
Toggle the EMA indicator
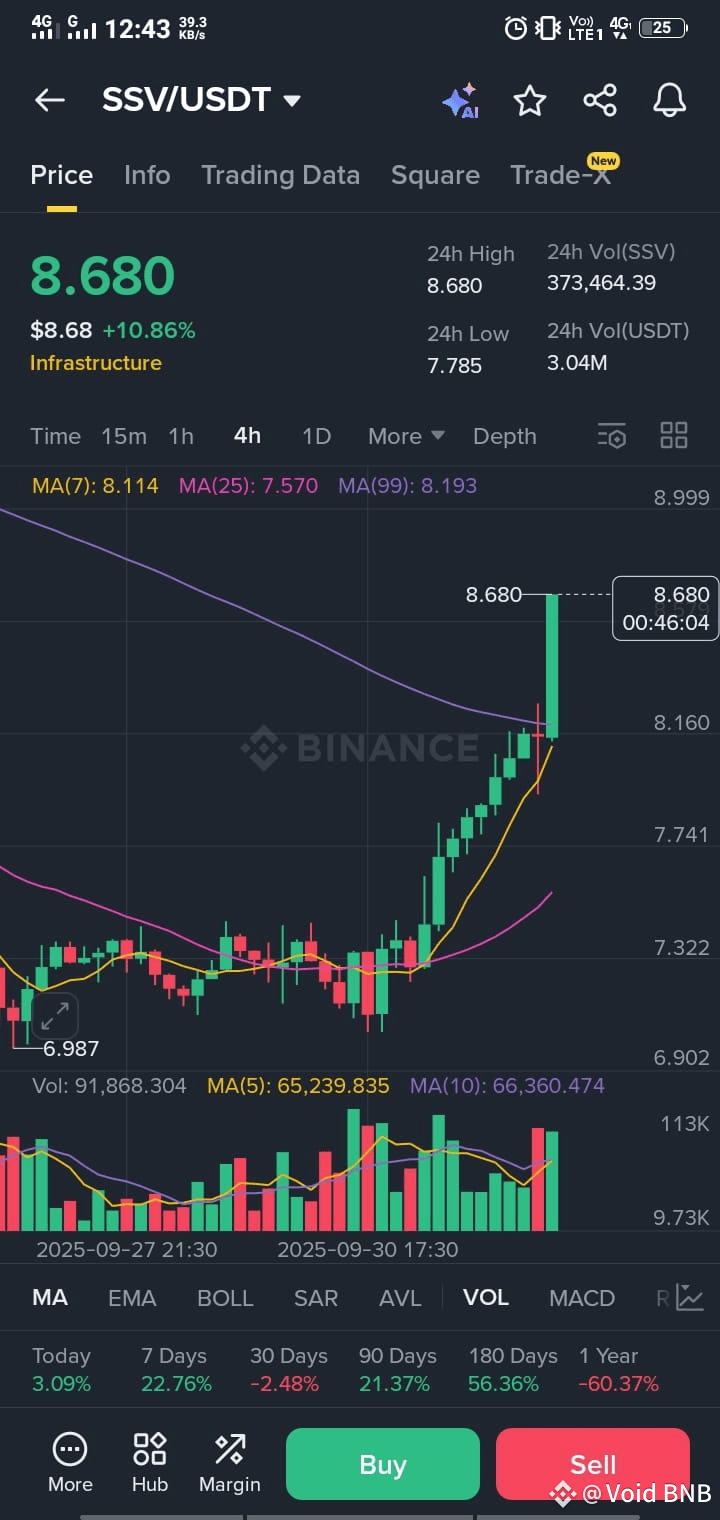click(132, 1298)
